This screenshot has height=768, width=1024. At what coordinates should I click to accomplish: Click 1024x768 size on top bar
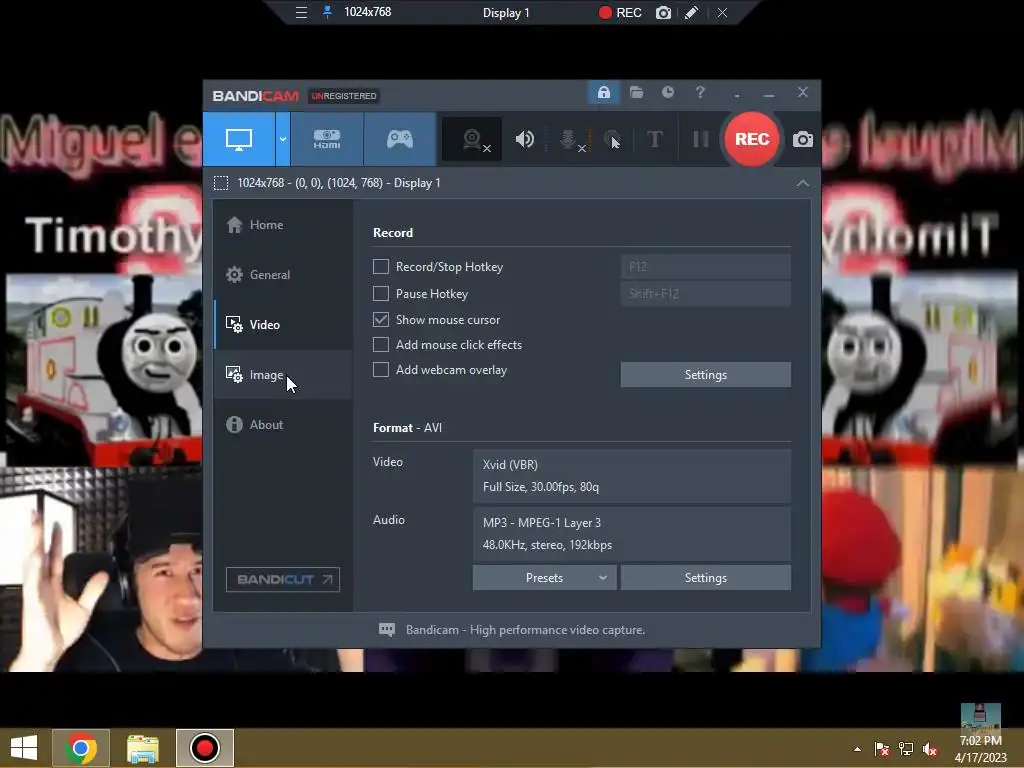pyautogui.click(x=368, y=12)
